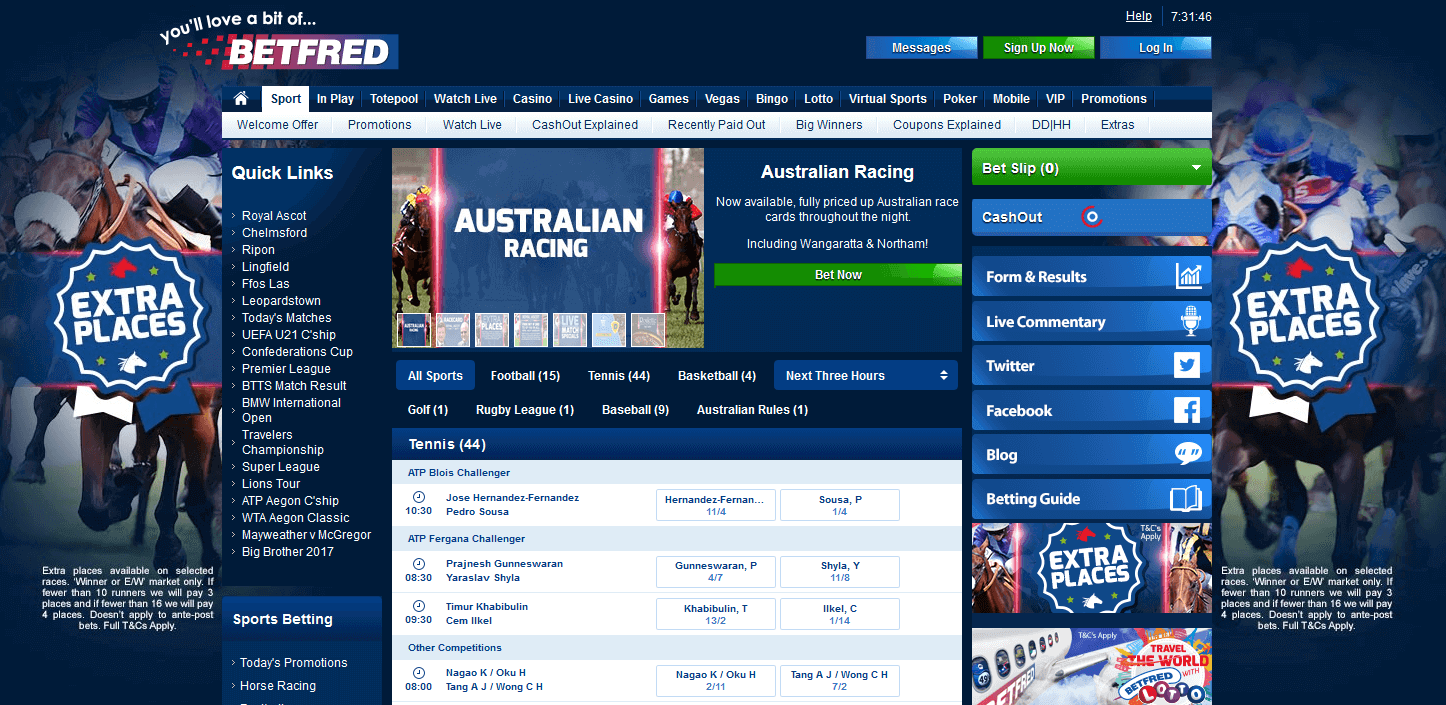Bet on Hernandez-Fernandez at 11/4
The image size is (1446, 705).
click(716, 505)
